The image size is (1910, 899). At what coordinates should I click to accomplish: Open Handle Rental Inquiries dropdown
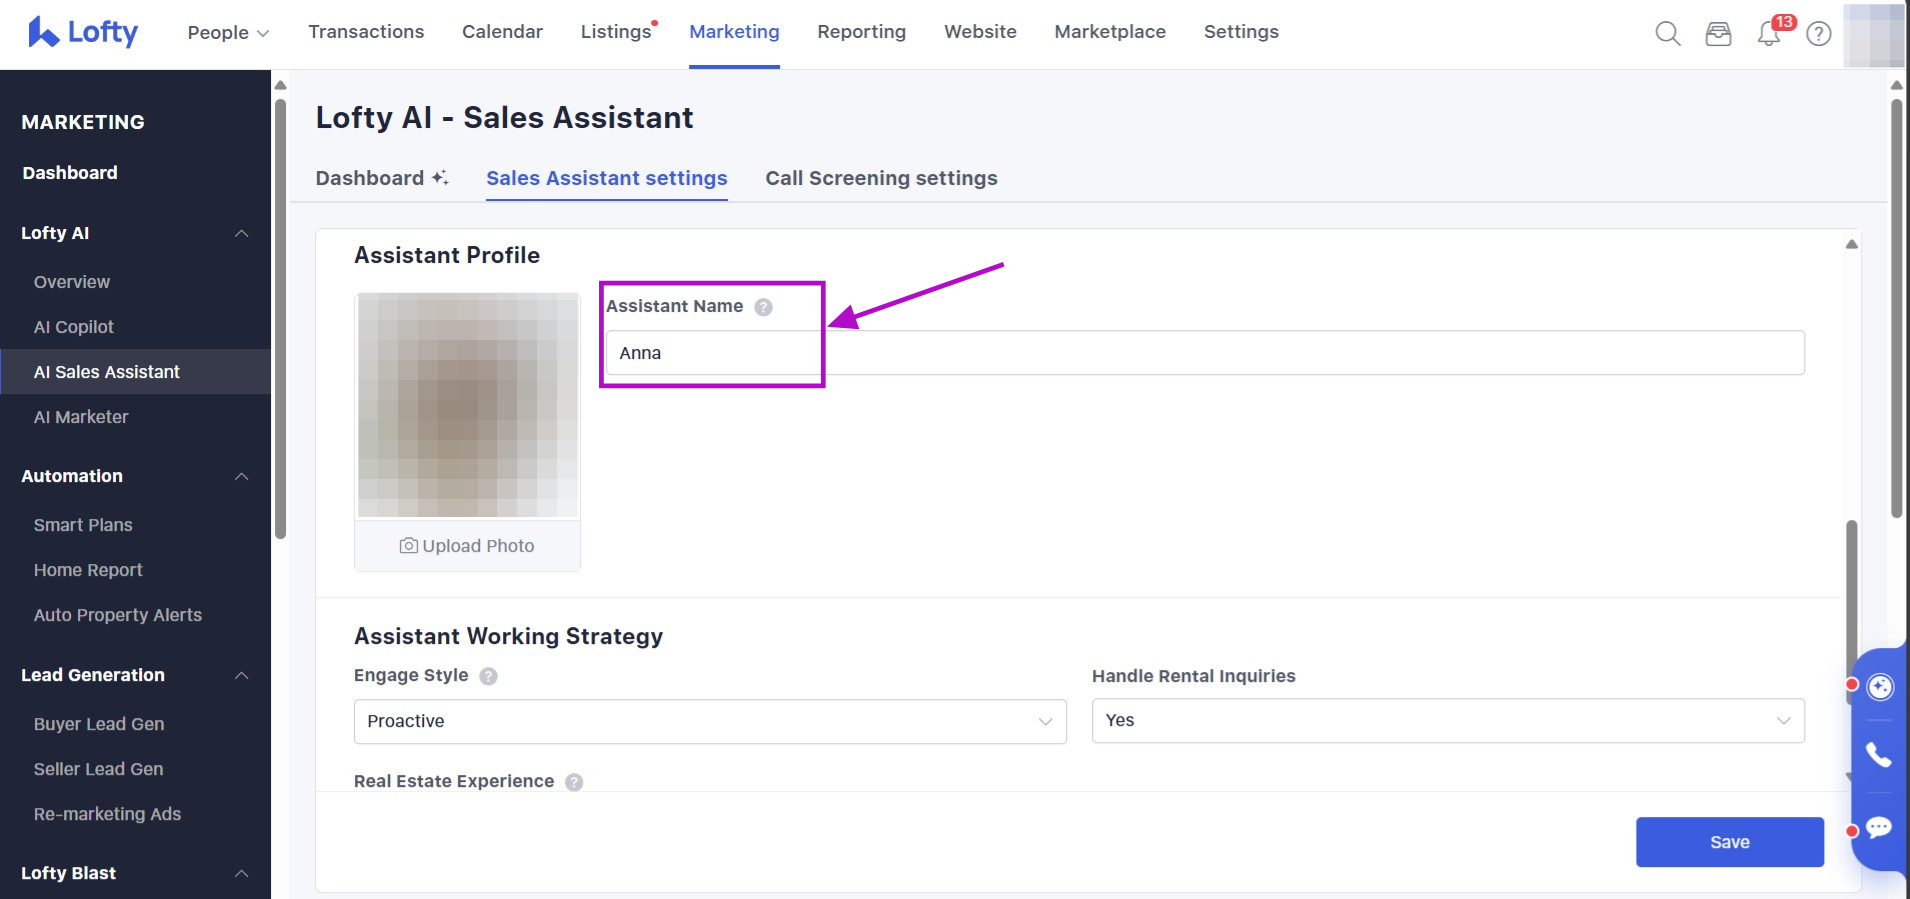(x=1448, y=720)
